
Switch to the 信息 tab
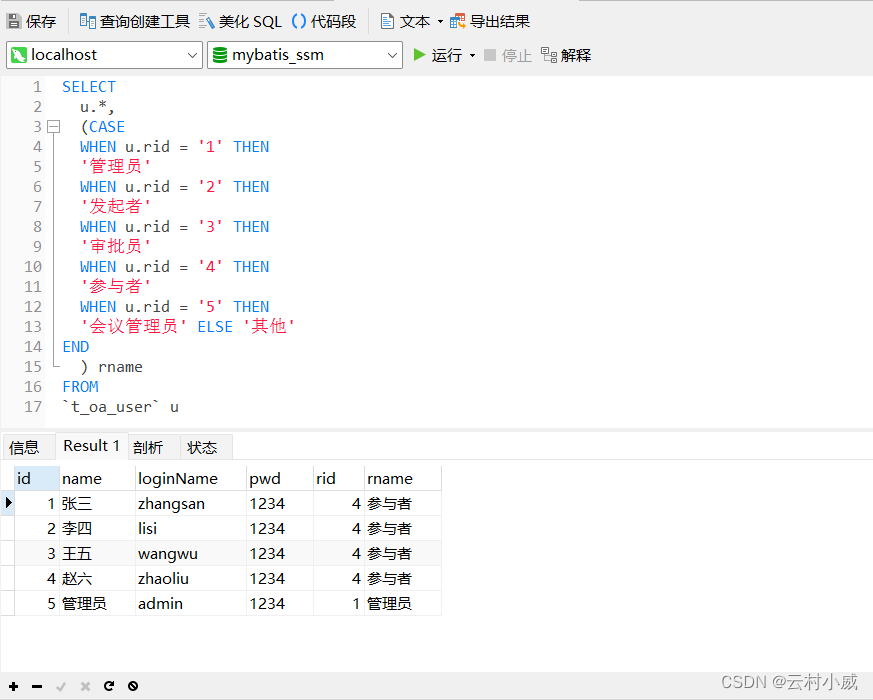point(27,446)
